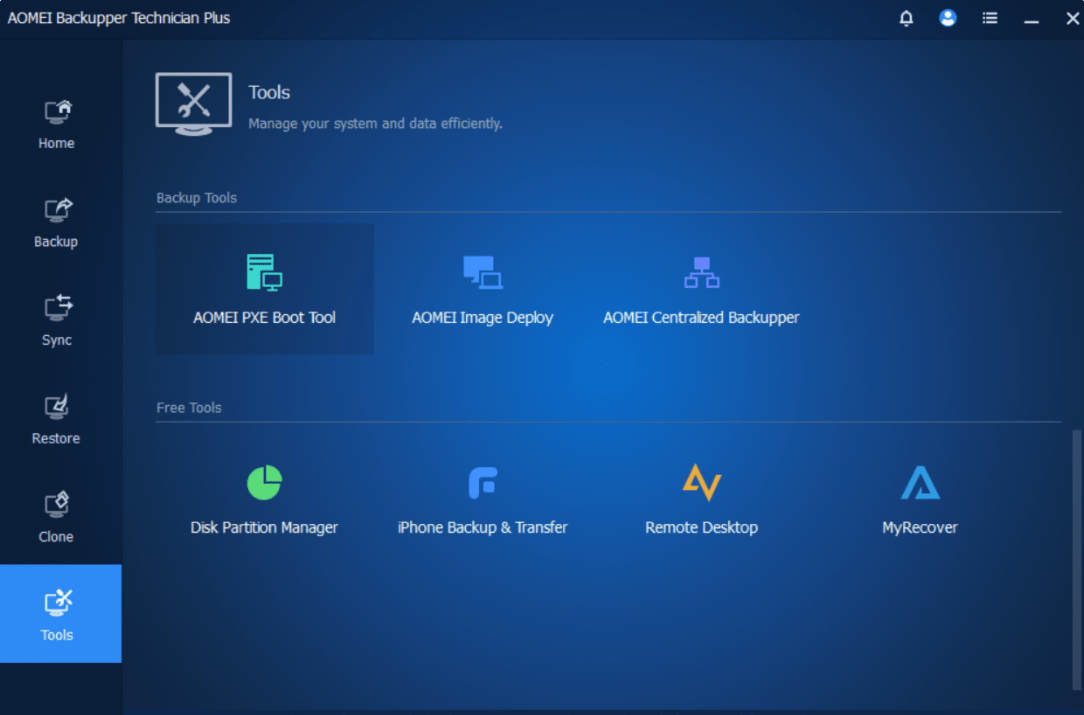Click the notification bell icon
The width and height of the screenshot is (1084, 715).
[x=906, y=17]
